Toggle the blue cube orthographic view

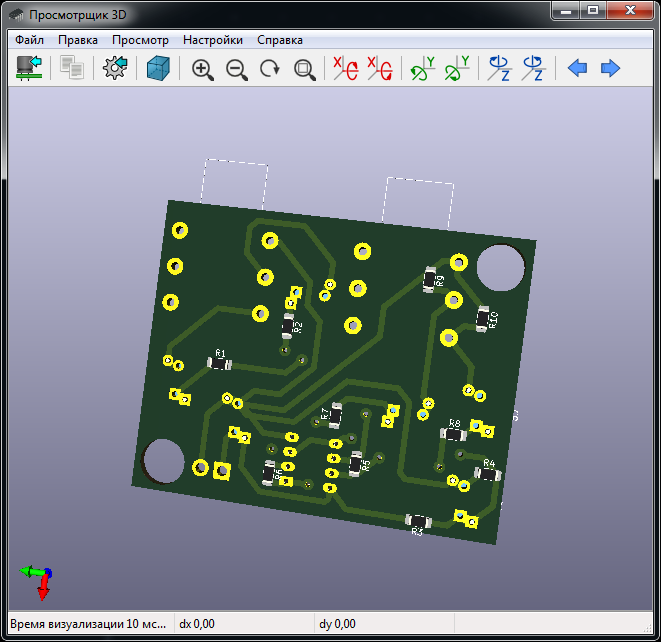click(159, 69)
